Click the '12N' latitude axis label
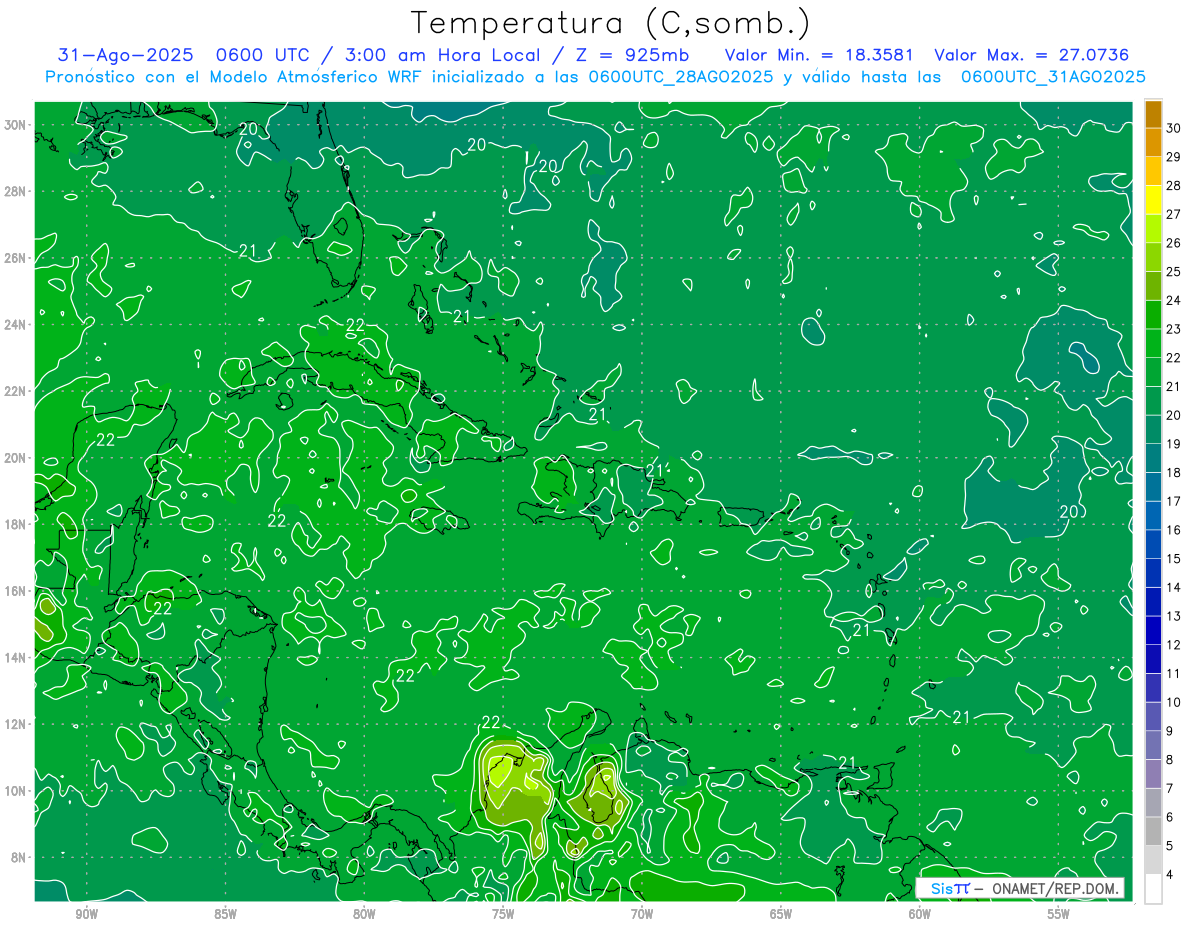The width and height of the screenshot is (1200, 927). click(x=17, y=724)
